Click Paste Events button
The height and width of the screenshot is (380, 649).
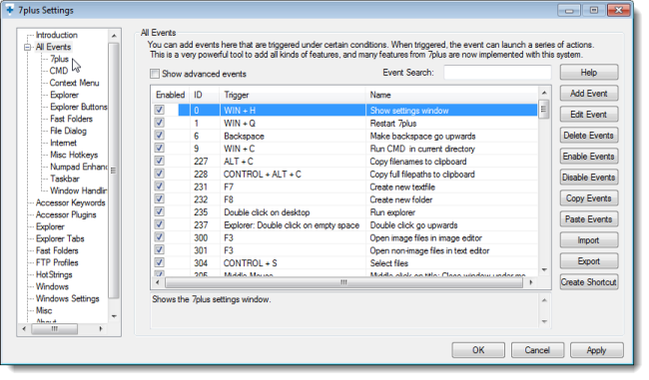tap(589, 219)
